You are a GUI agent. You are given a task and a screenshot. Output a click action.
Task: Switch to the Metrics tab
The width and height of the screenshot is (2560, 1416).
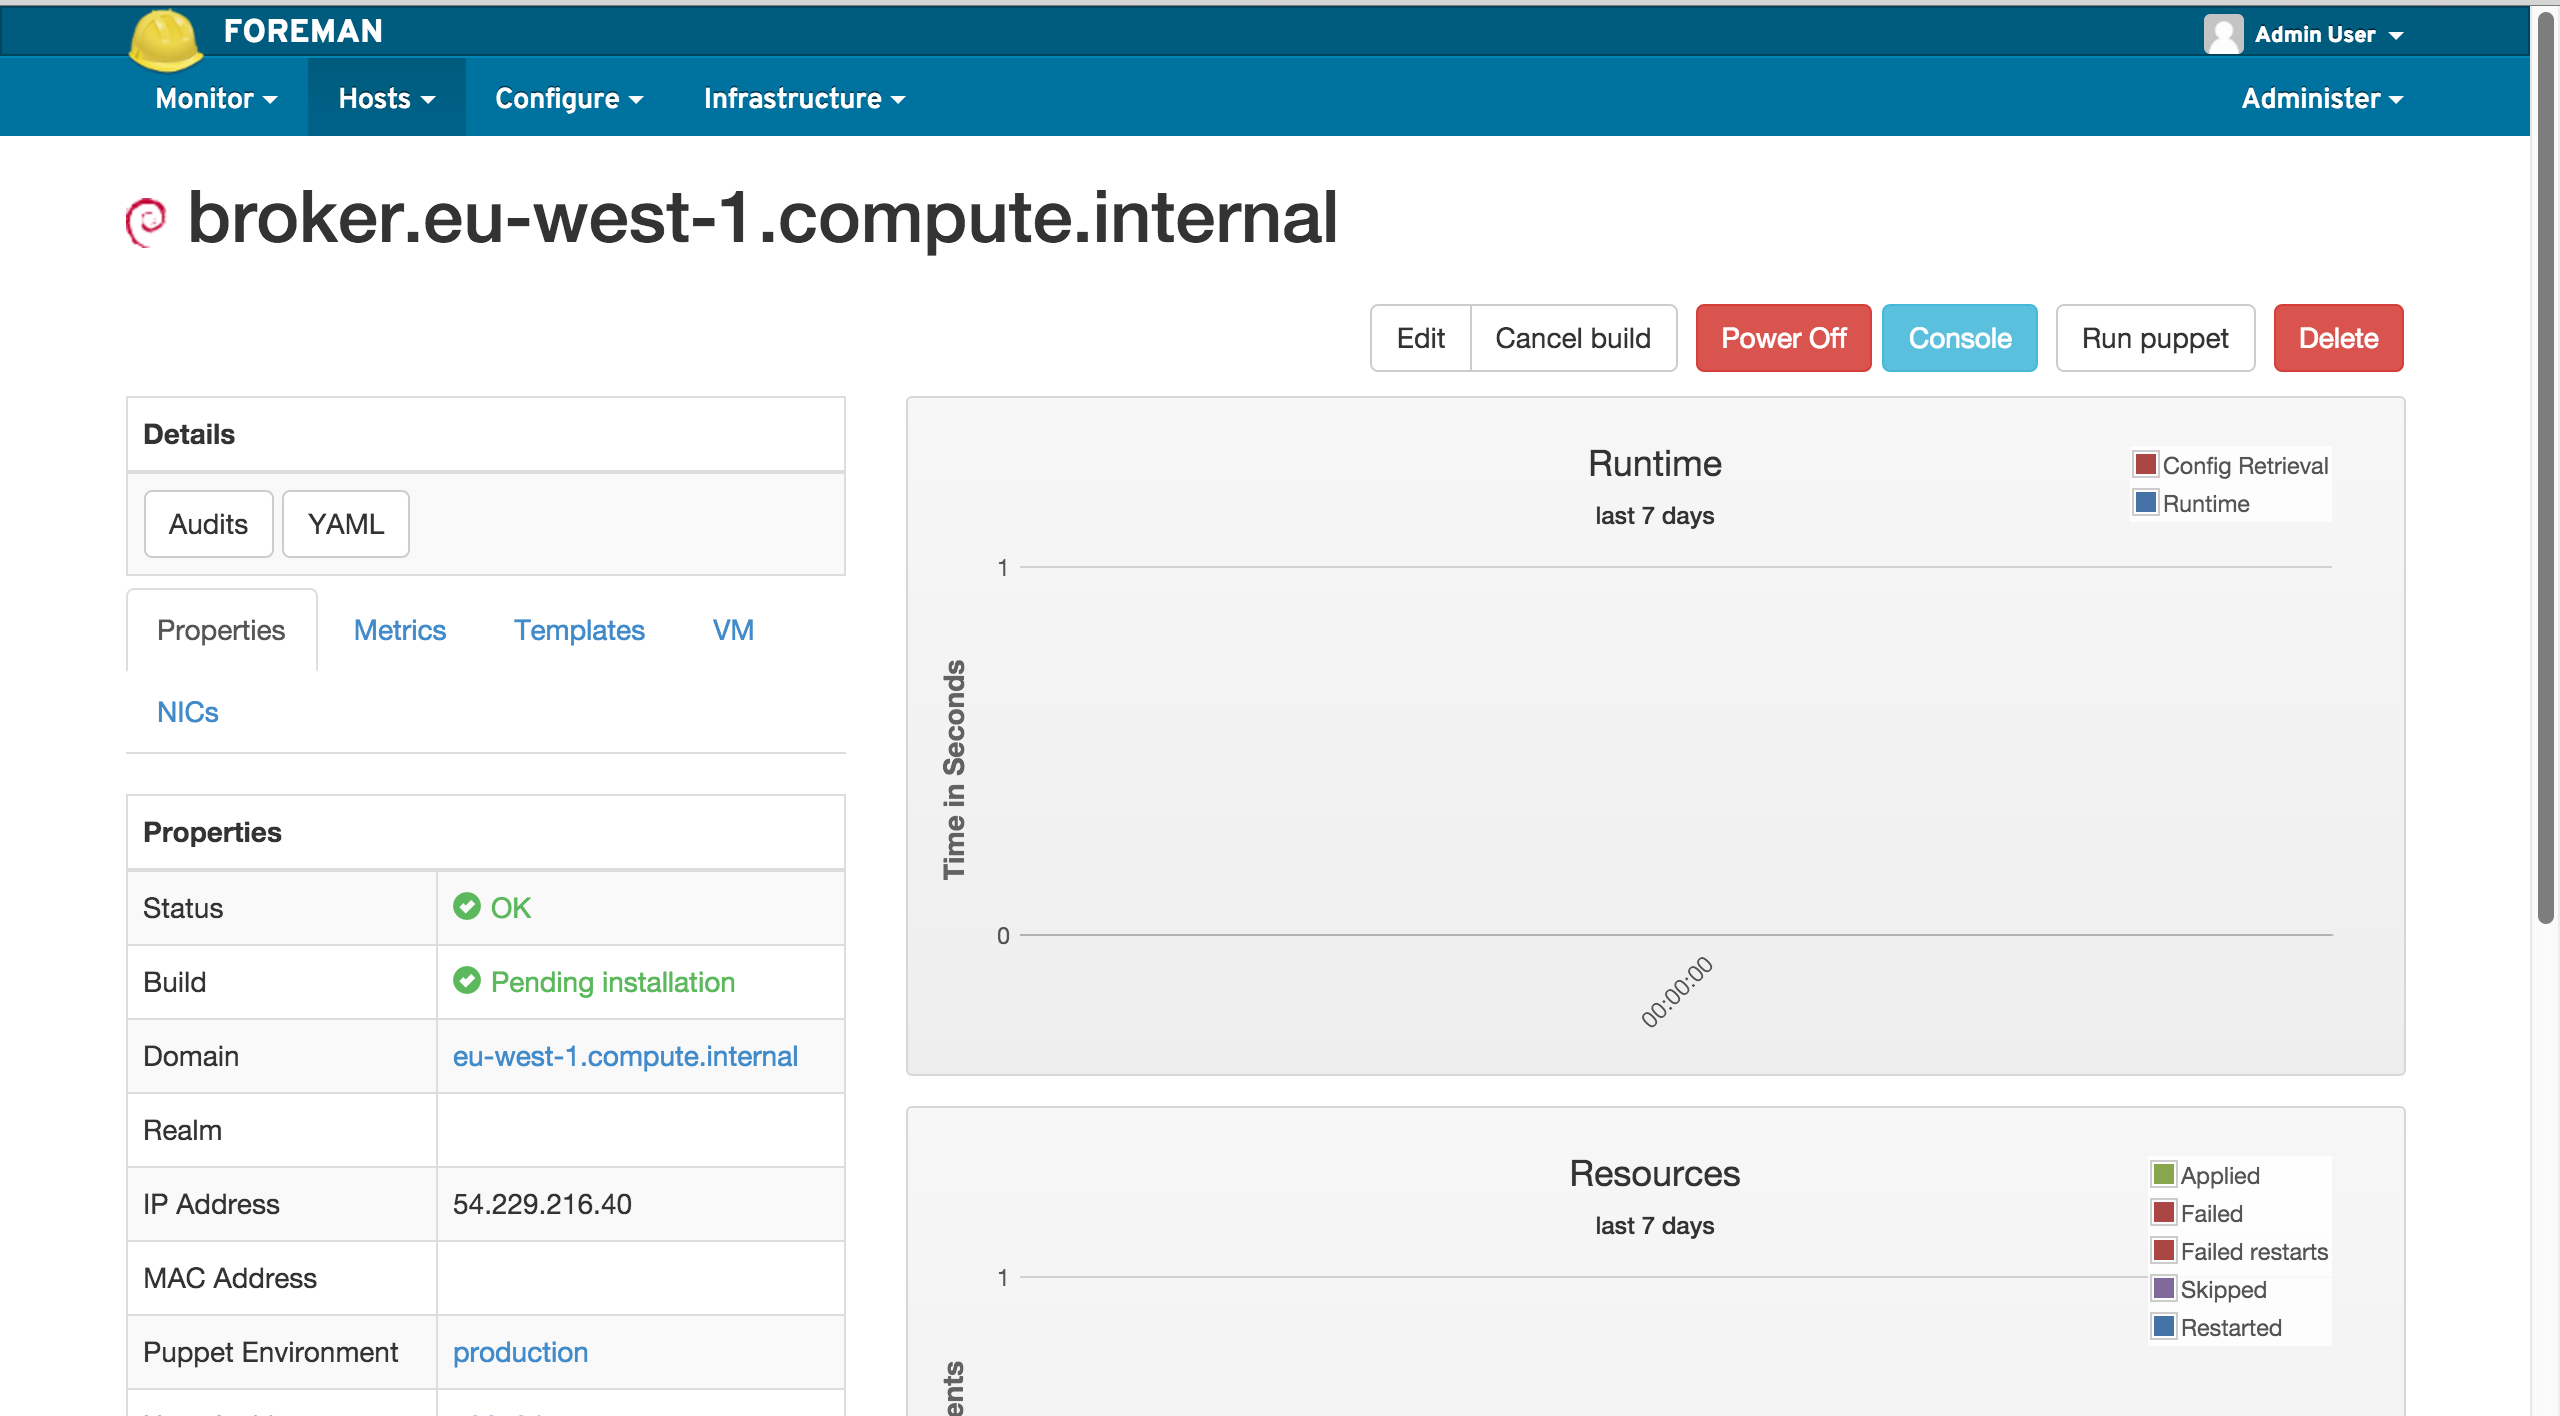399,630
